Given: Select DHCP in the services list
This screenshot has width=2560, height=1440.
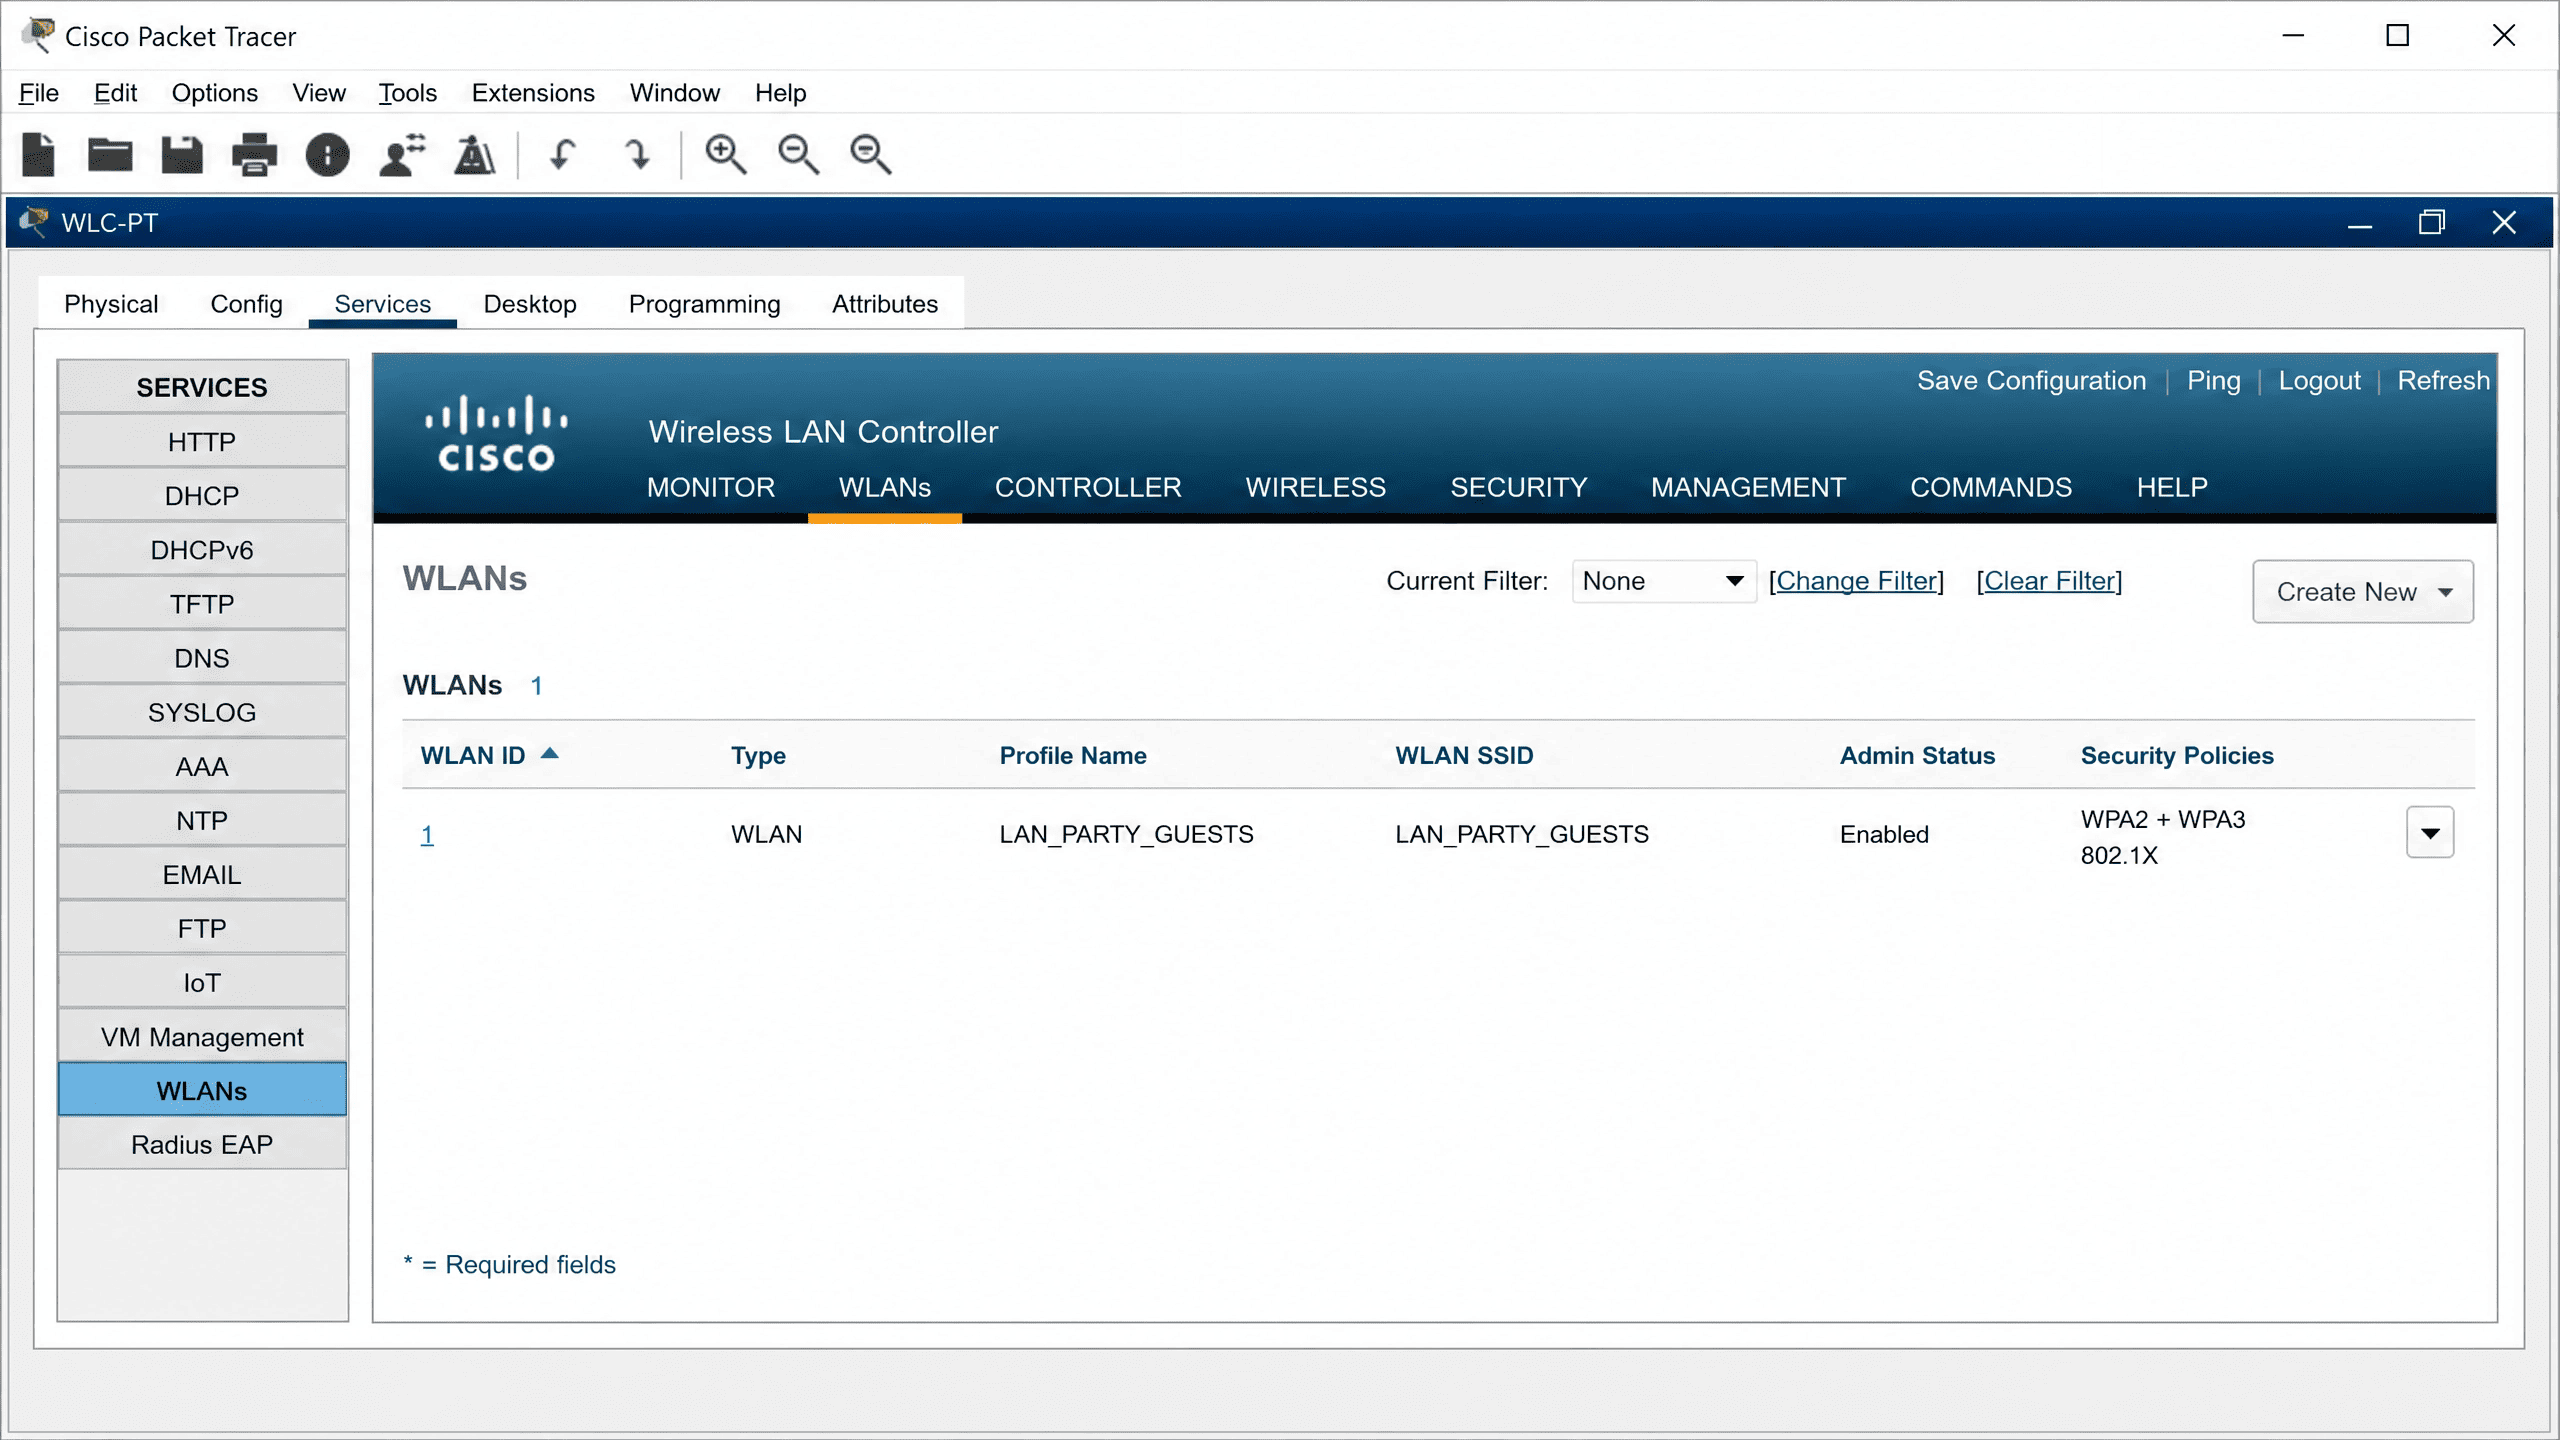Looking at the screenshot, I should [202, 496].
